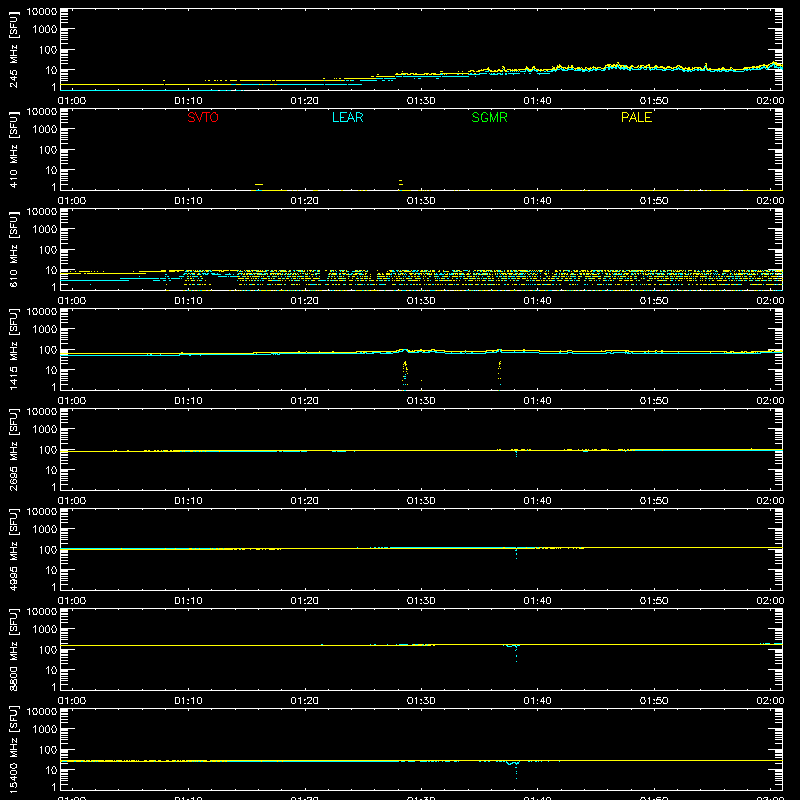Click 01:40 tick label under 410 MHz panel
Image resolution: width=800 pixels, height=800 pixels.
(537, 201)
